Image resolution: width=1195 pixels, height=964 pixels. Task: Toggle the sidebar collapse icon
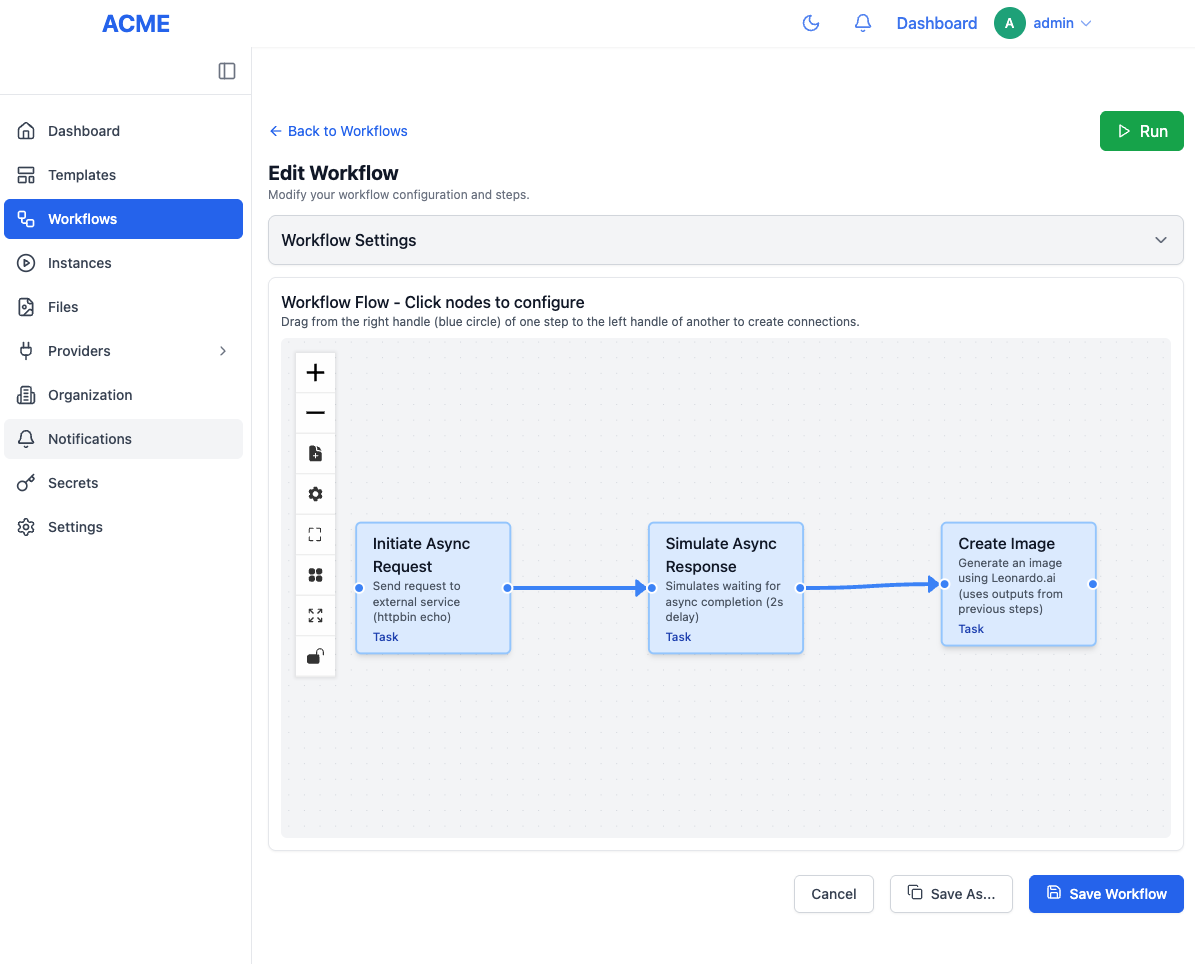[x=227, y=71]
